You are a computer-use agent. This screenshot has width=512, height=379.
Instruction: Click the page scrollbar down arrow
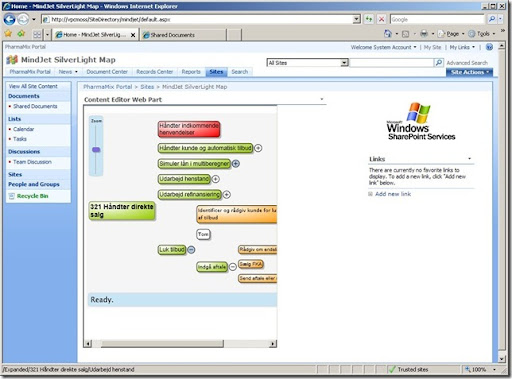pos(502,359)
